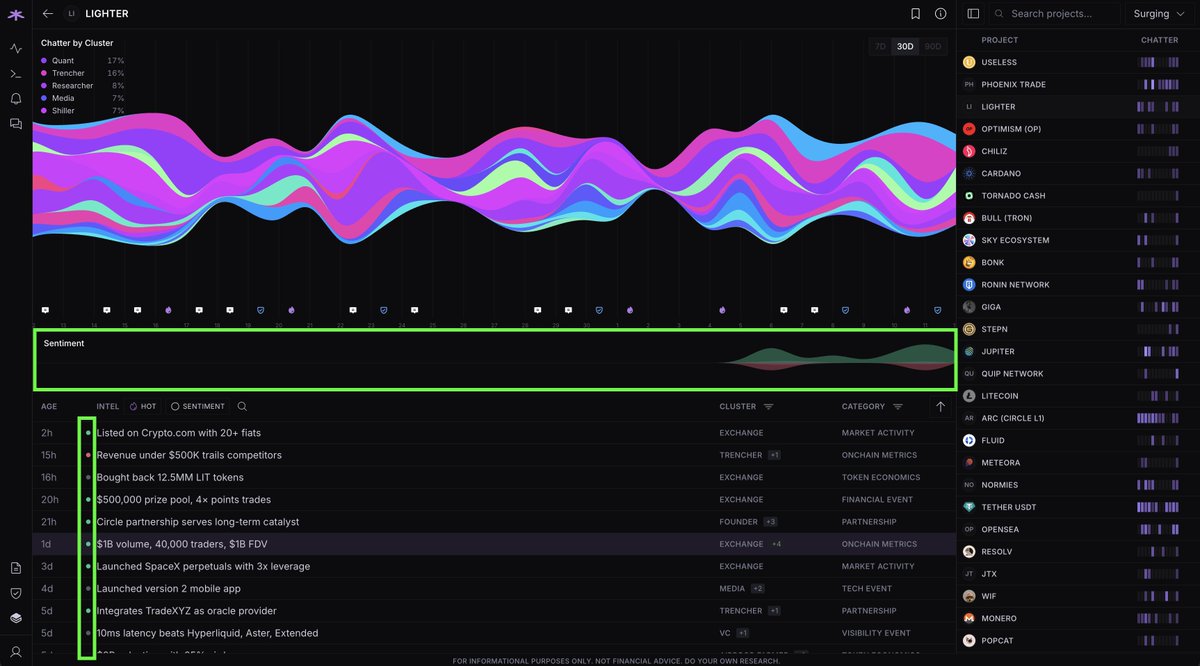1200x666 pixels.
Task: Open the CATEGORY column filter
Action: coord(898,407)
